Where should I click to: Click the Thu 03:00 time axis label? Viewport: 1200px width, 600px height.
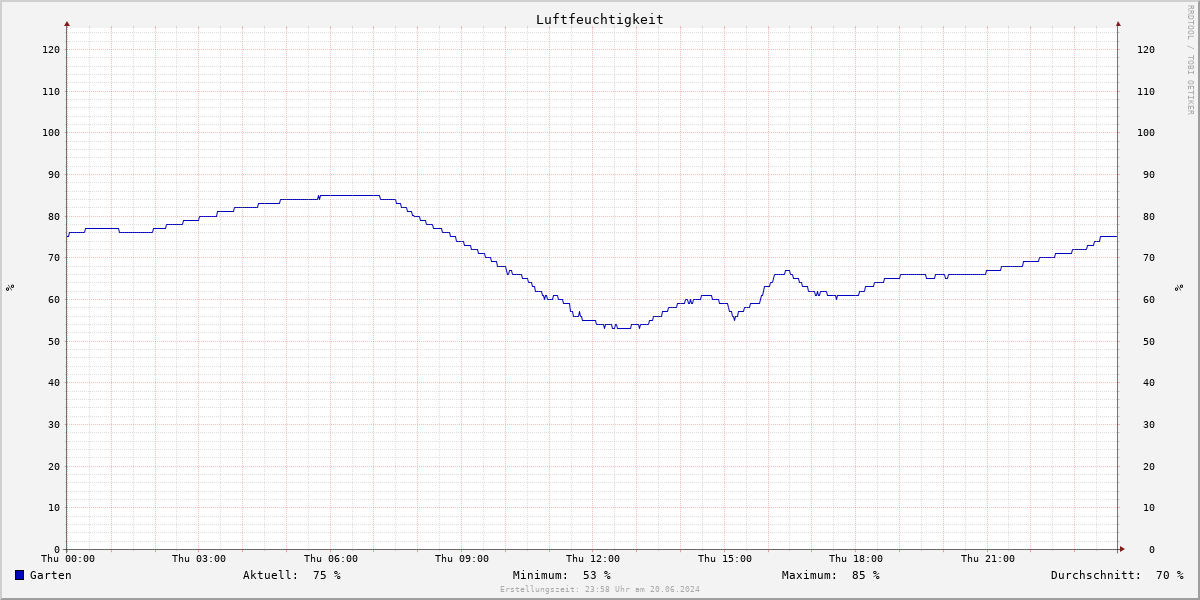[199, 559]
